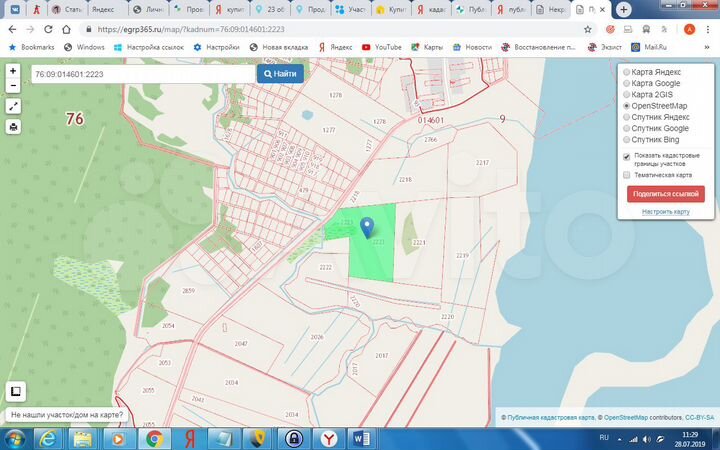This screenshot has width=720, height=450.
Task: Choose the Карта 2GIS radio option
Action: [627, 94]
